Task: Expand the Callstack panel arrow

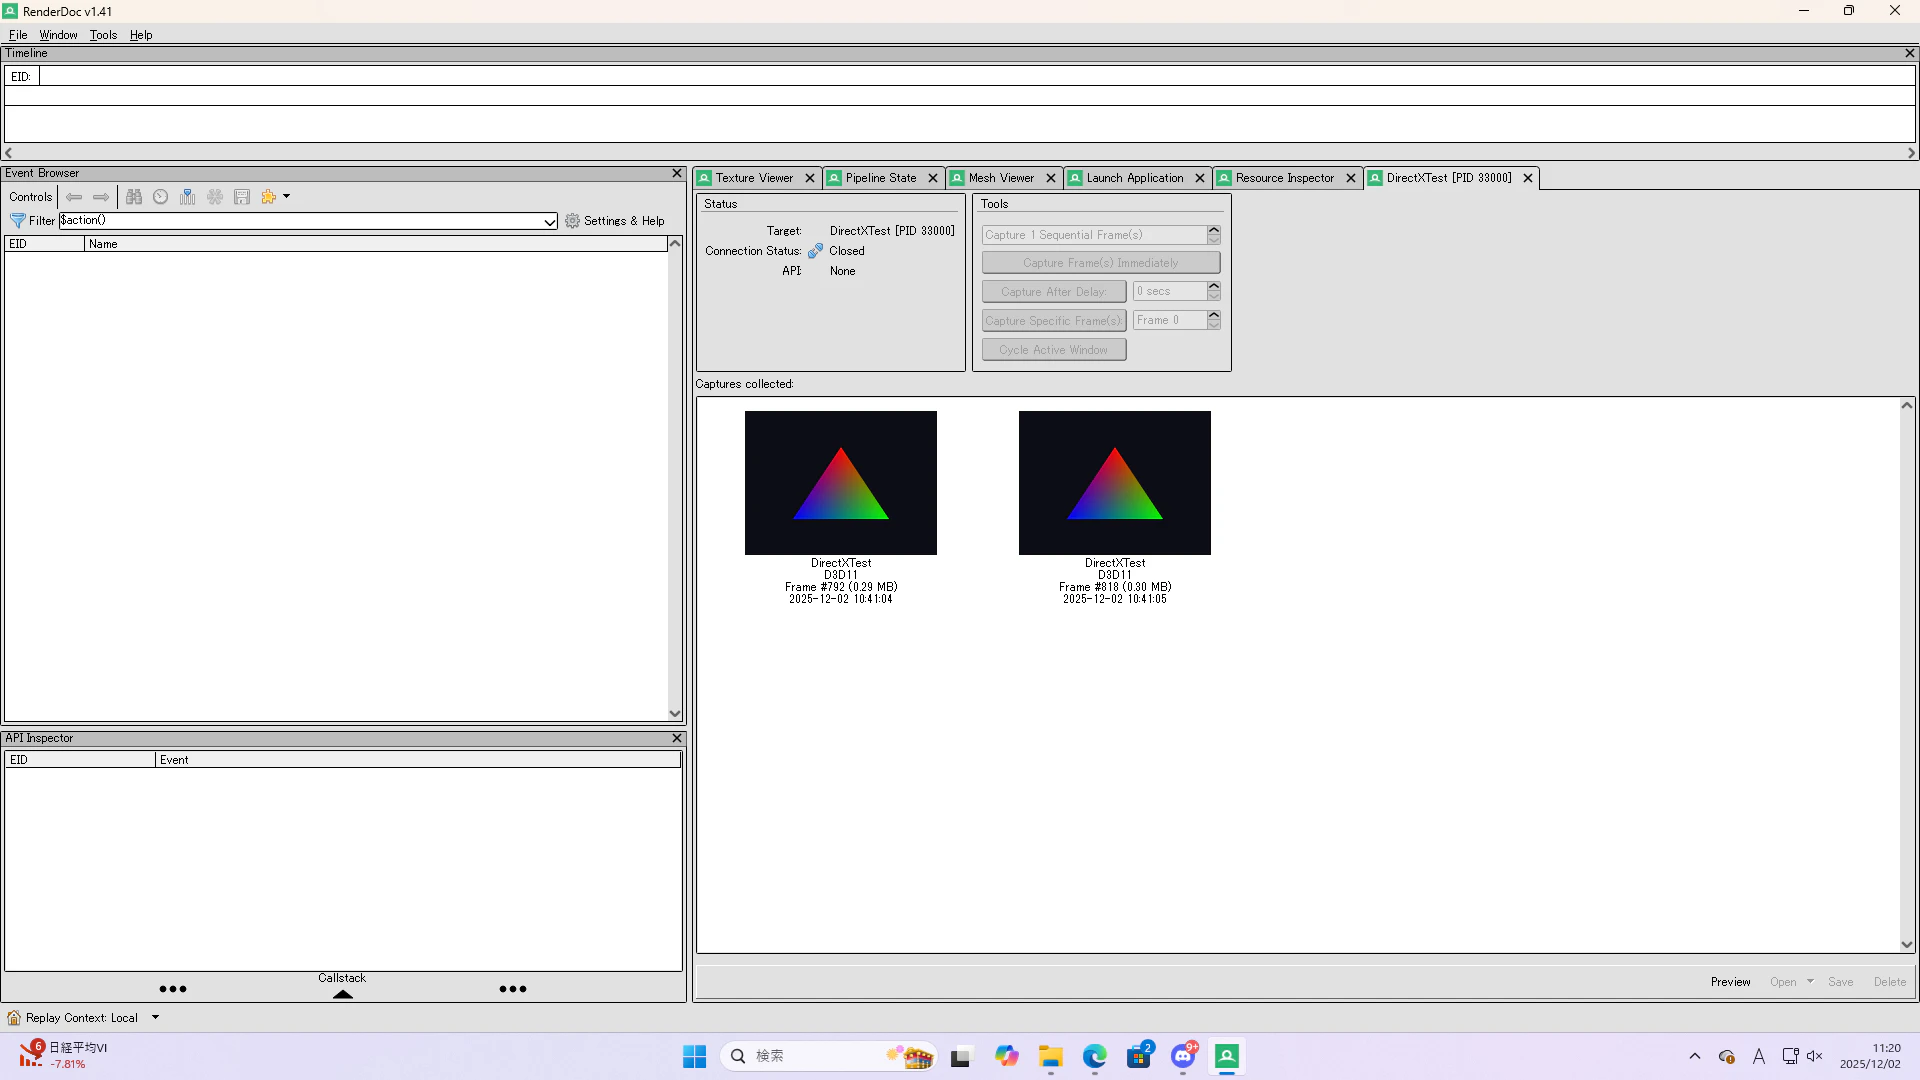Action: (342, 994)
